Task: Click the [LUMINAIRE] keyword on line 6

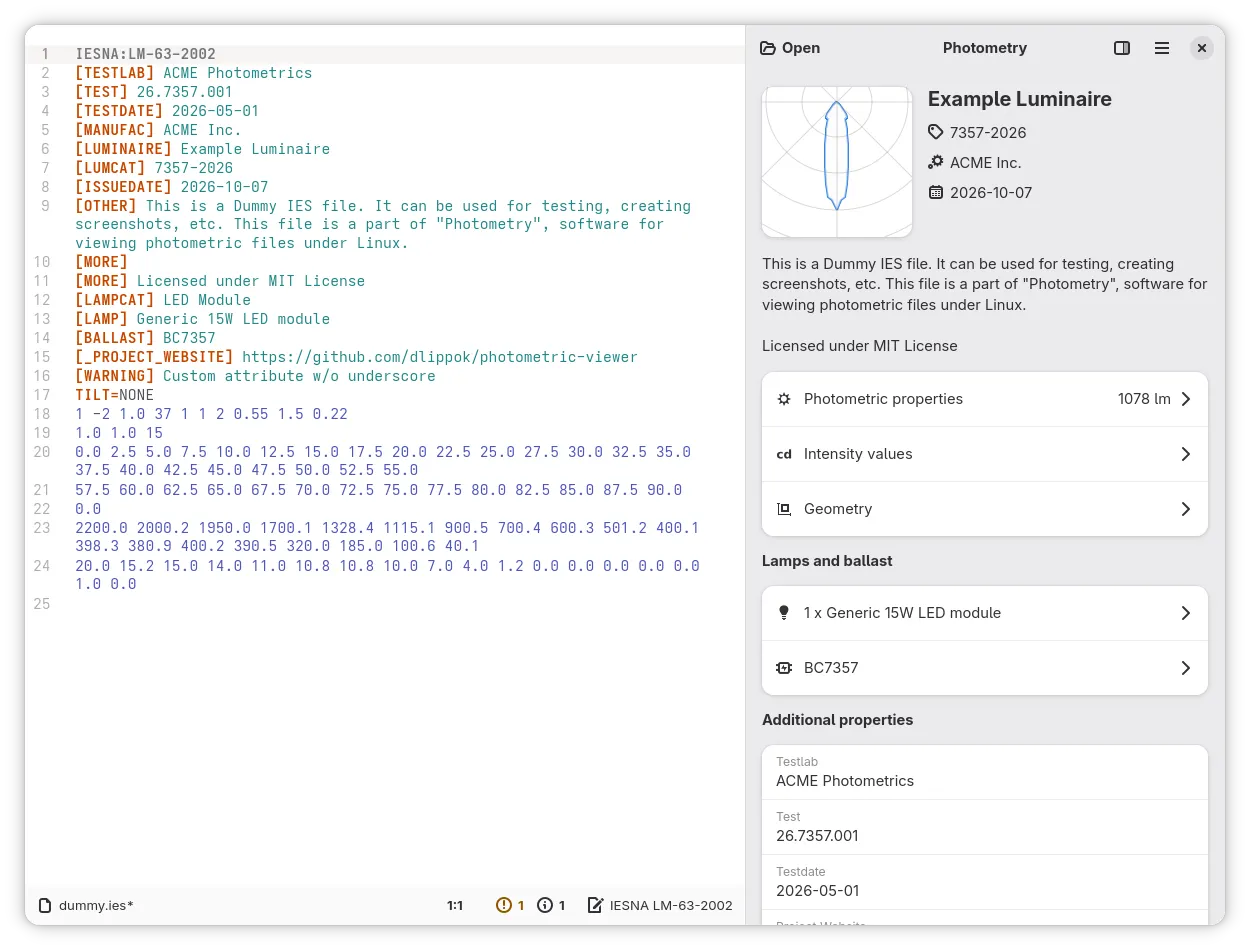Action: (x=124, y=149)
